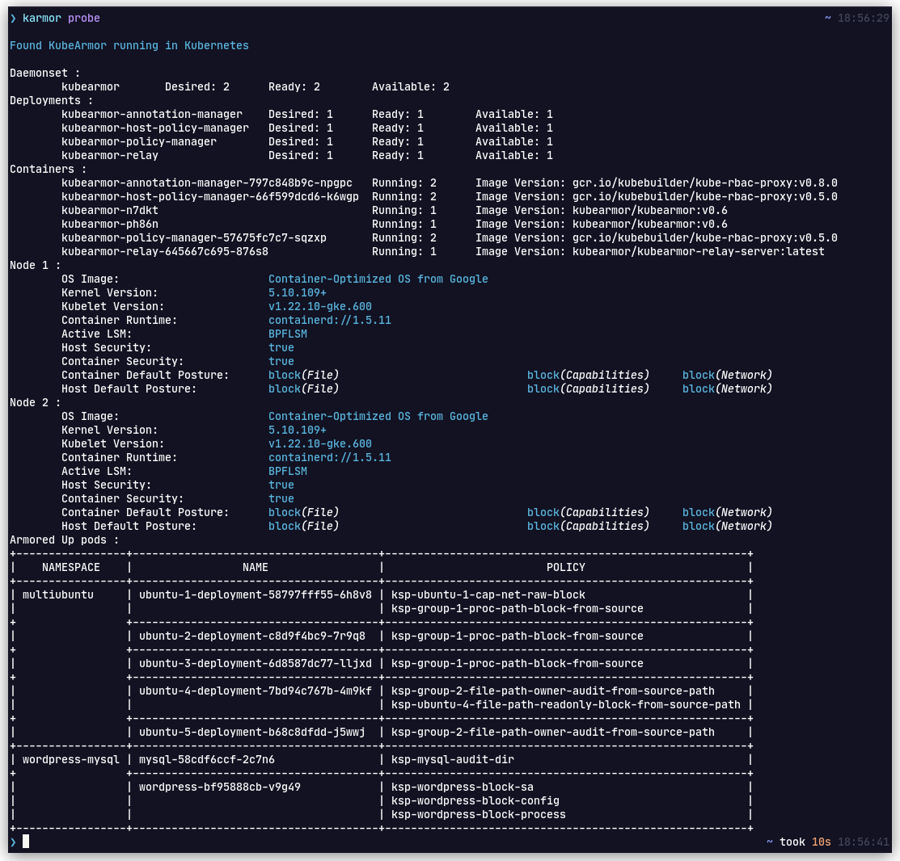
Task: Click the 'Containers :' heading
Action: tap(48, 169)
